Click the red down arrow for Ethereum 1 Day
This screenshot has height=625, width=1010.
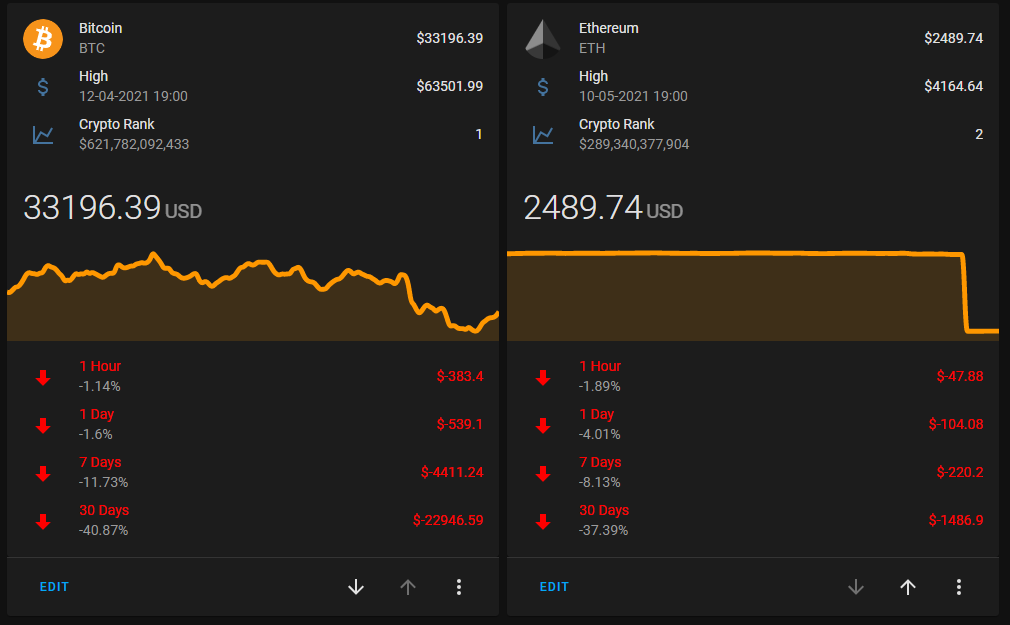click(543, 425)
